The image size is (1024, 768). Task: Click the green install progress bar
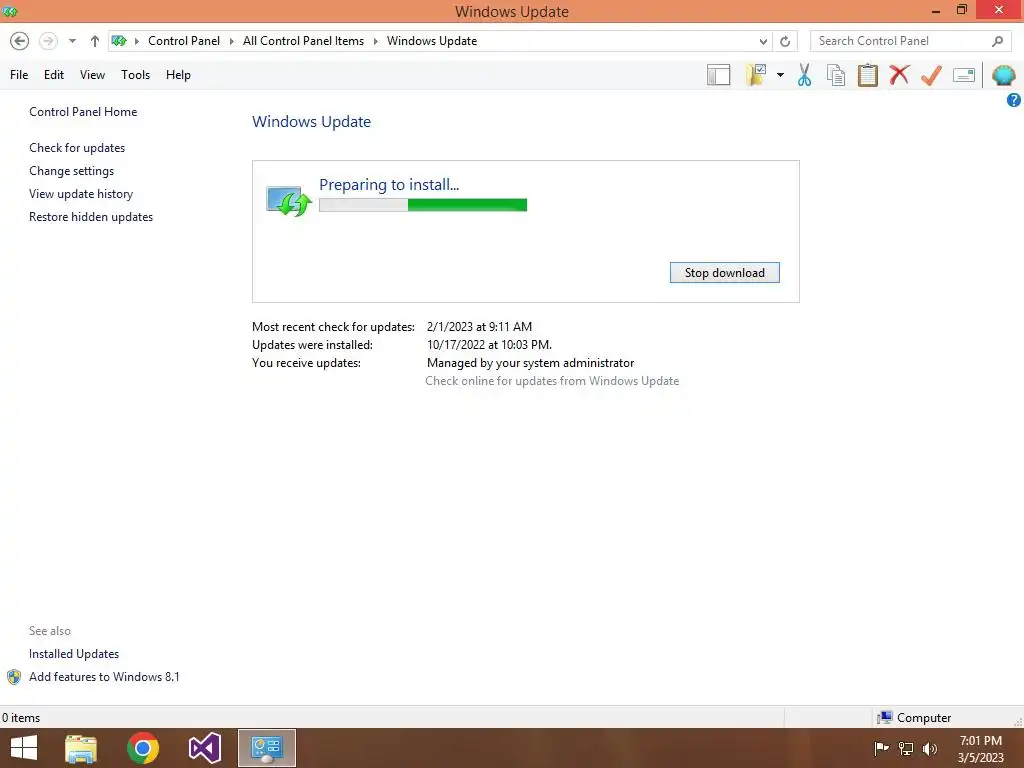point(423,205)
